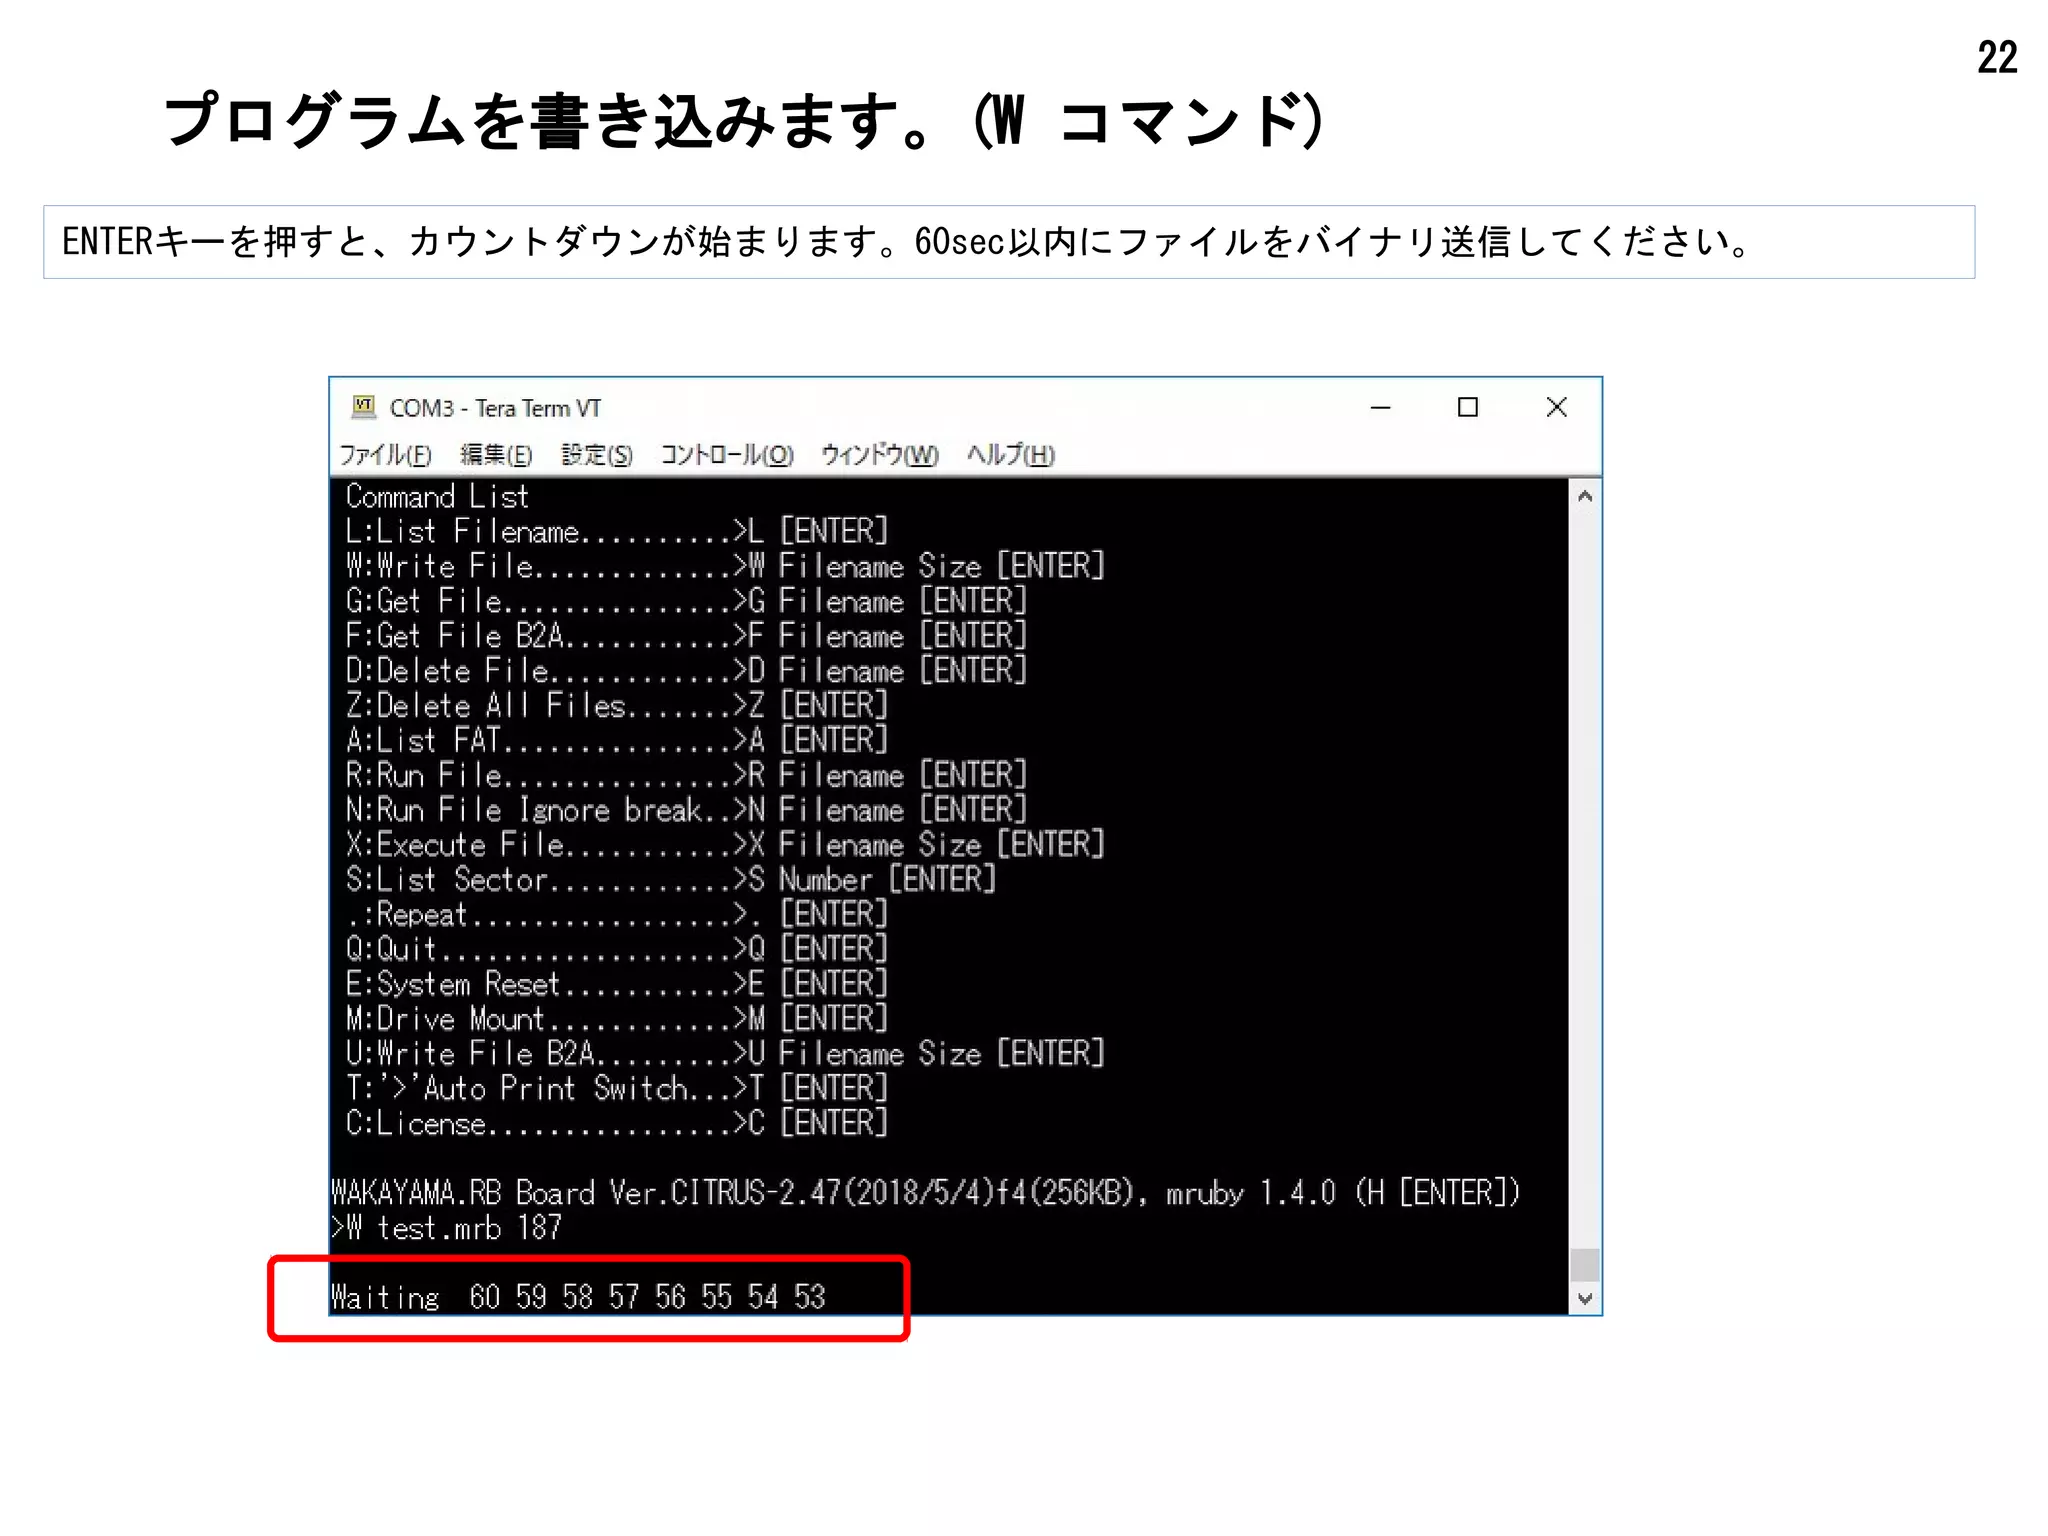Click the 'L:List Filename' command line

pyautogui.click(x=617, y=531)
